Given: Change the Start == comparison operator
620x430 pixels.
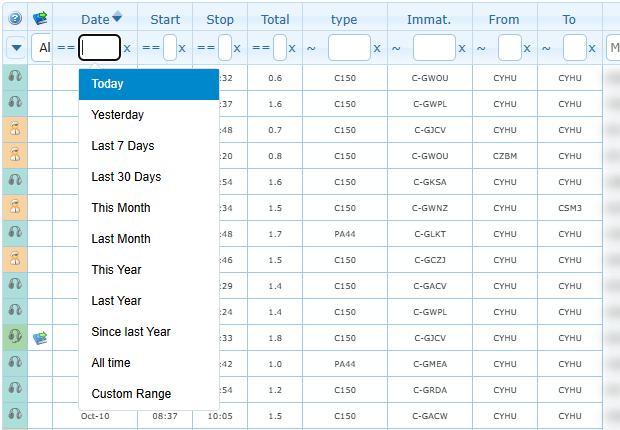Looking at the screenshot, I should (x=151, y=48).
